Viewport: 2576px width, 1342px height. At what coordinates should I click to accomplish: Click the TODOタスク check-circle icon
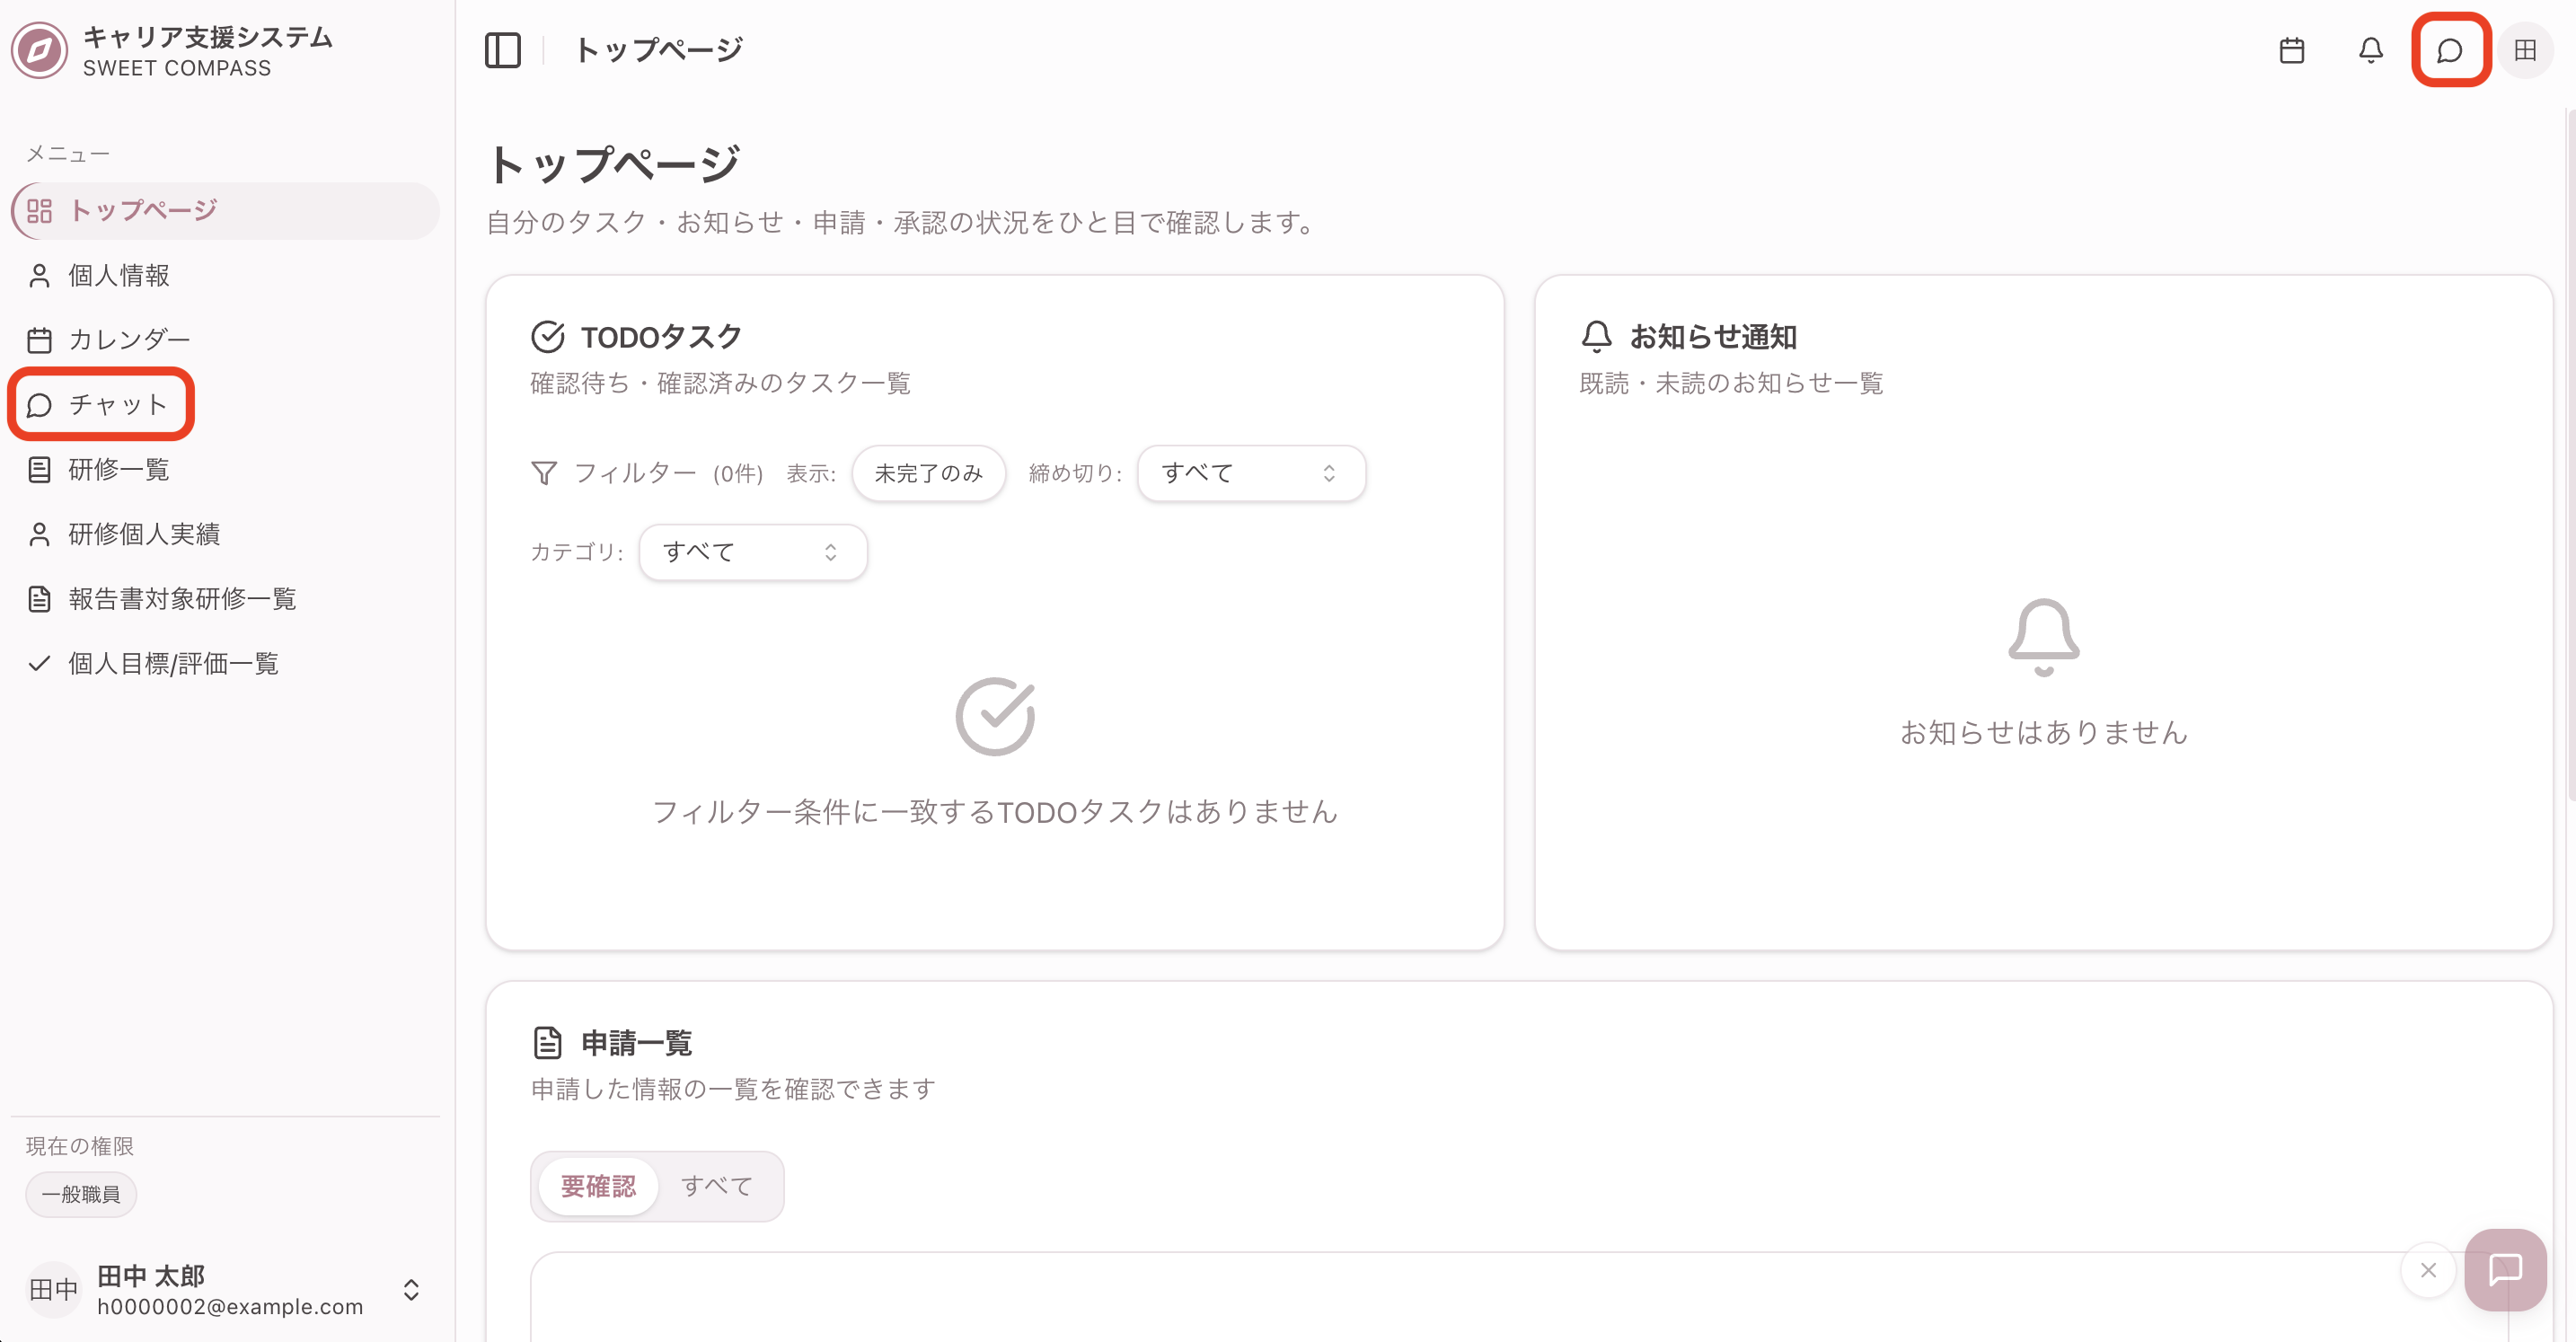547,337
